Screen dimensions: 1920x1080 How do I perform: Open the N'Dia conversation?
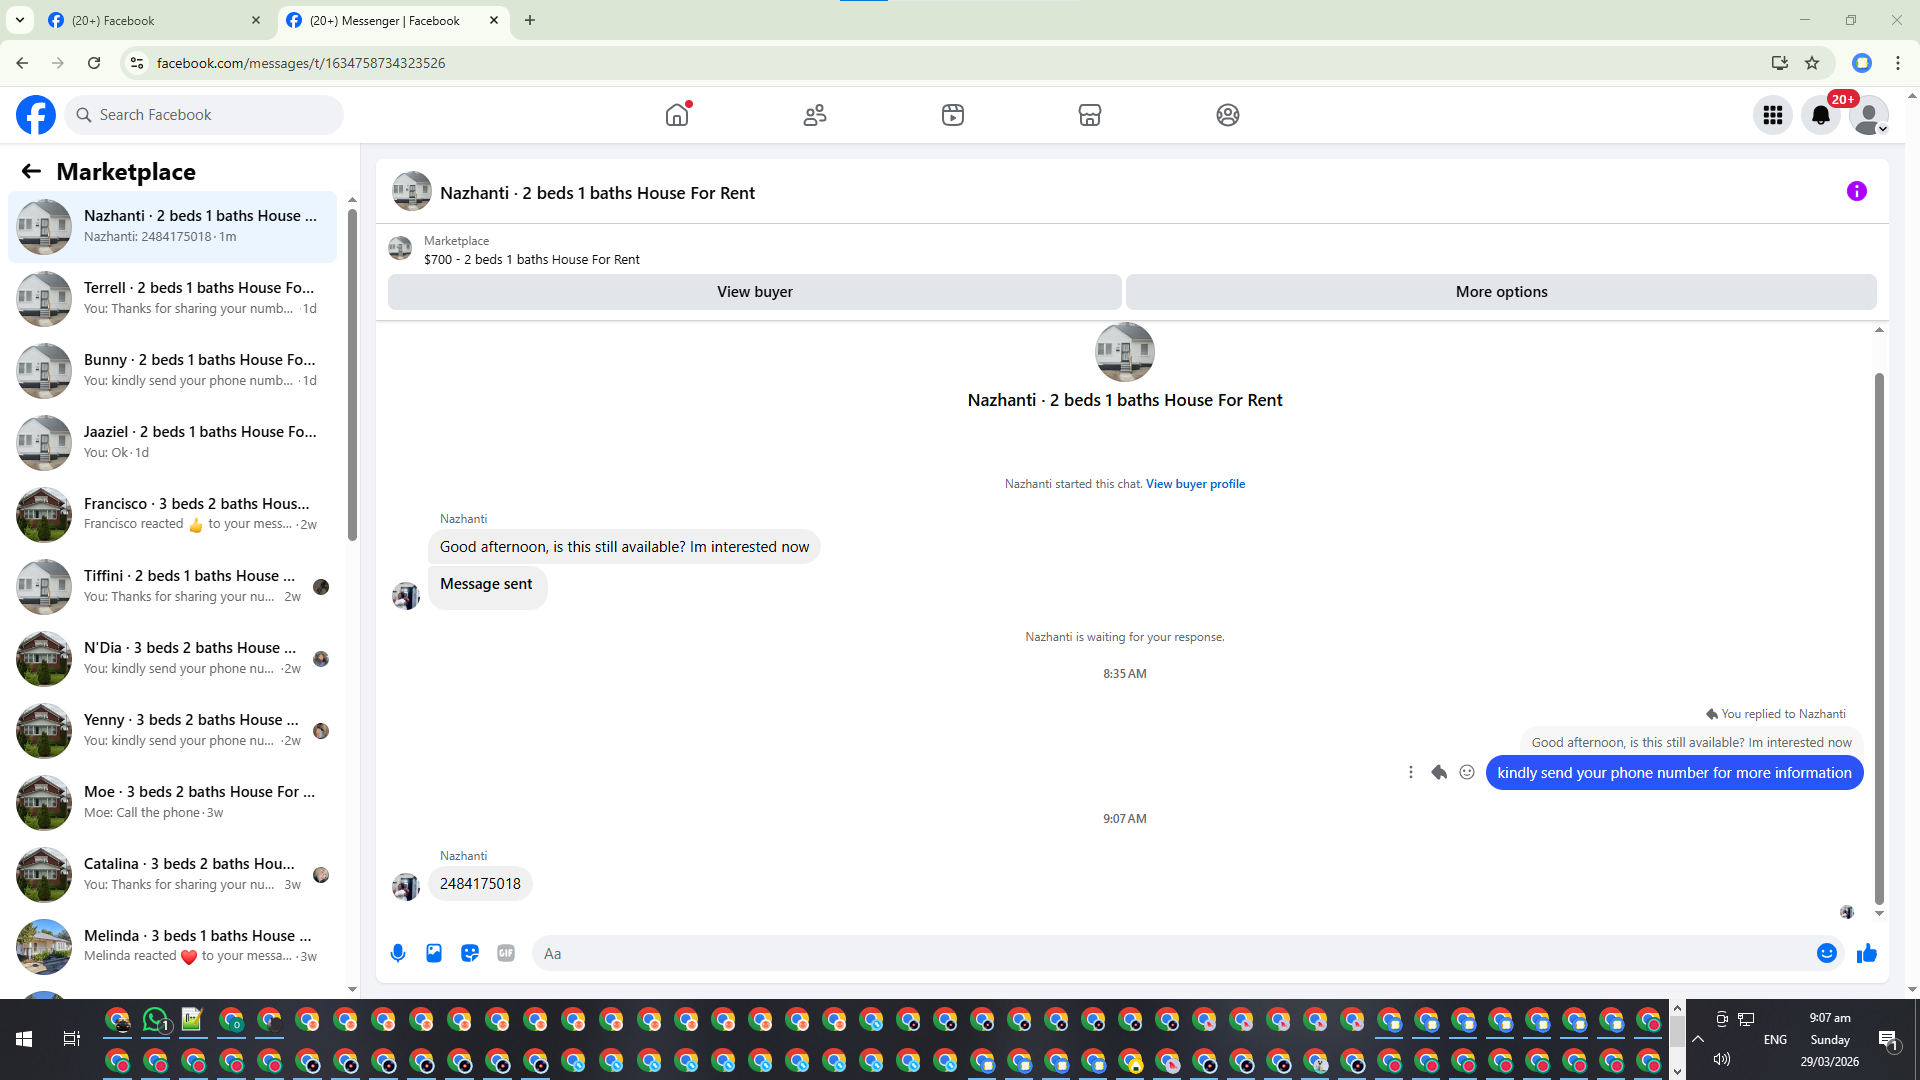172,658
